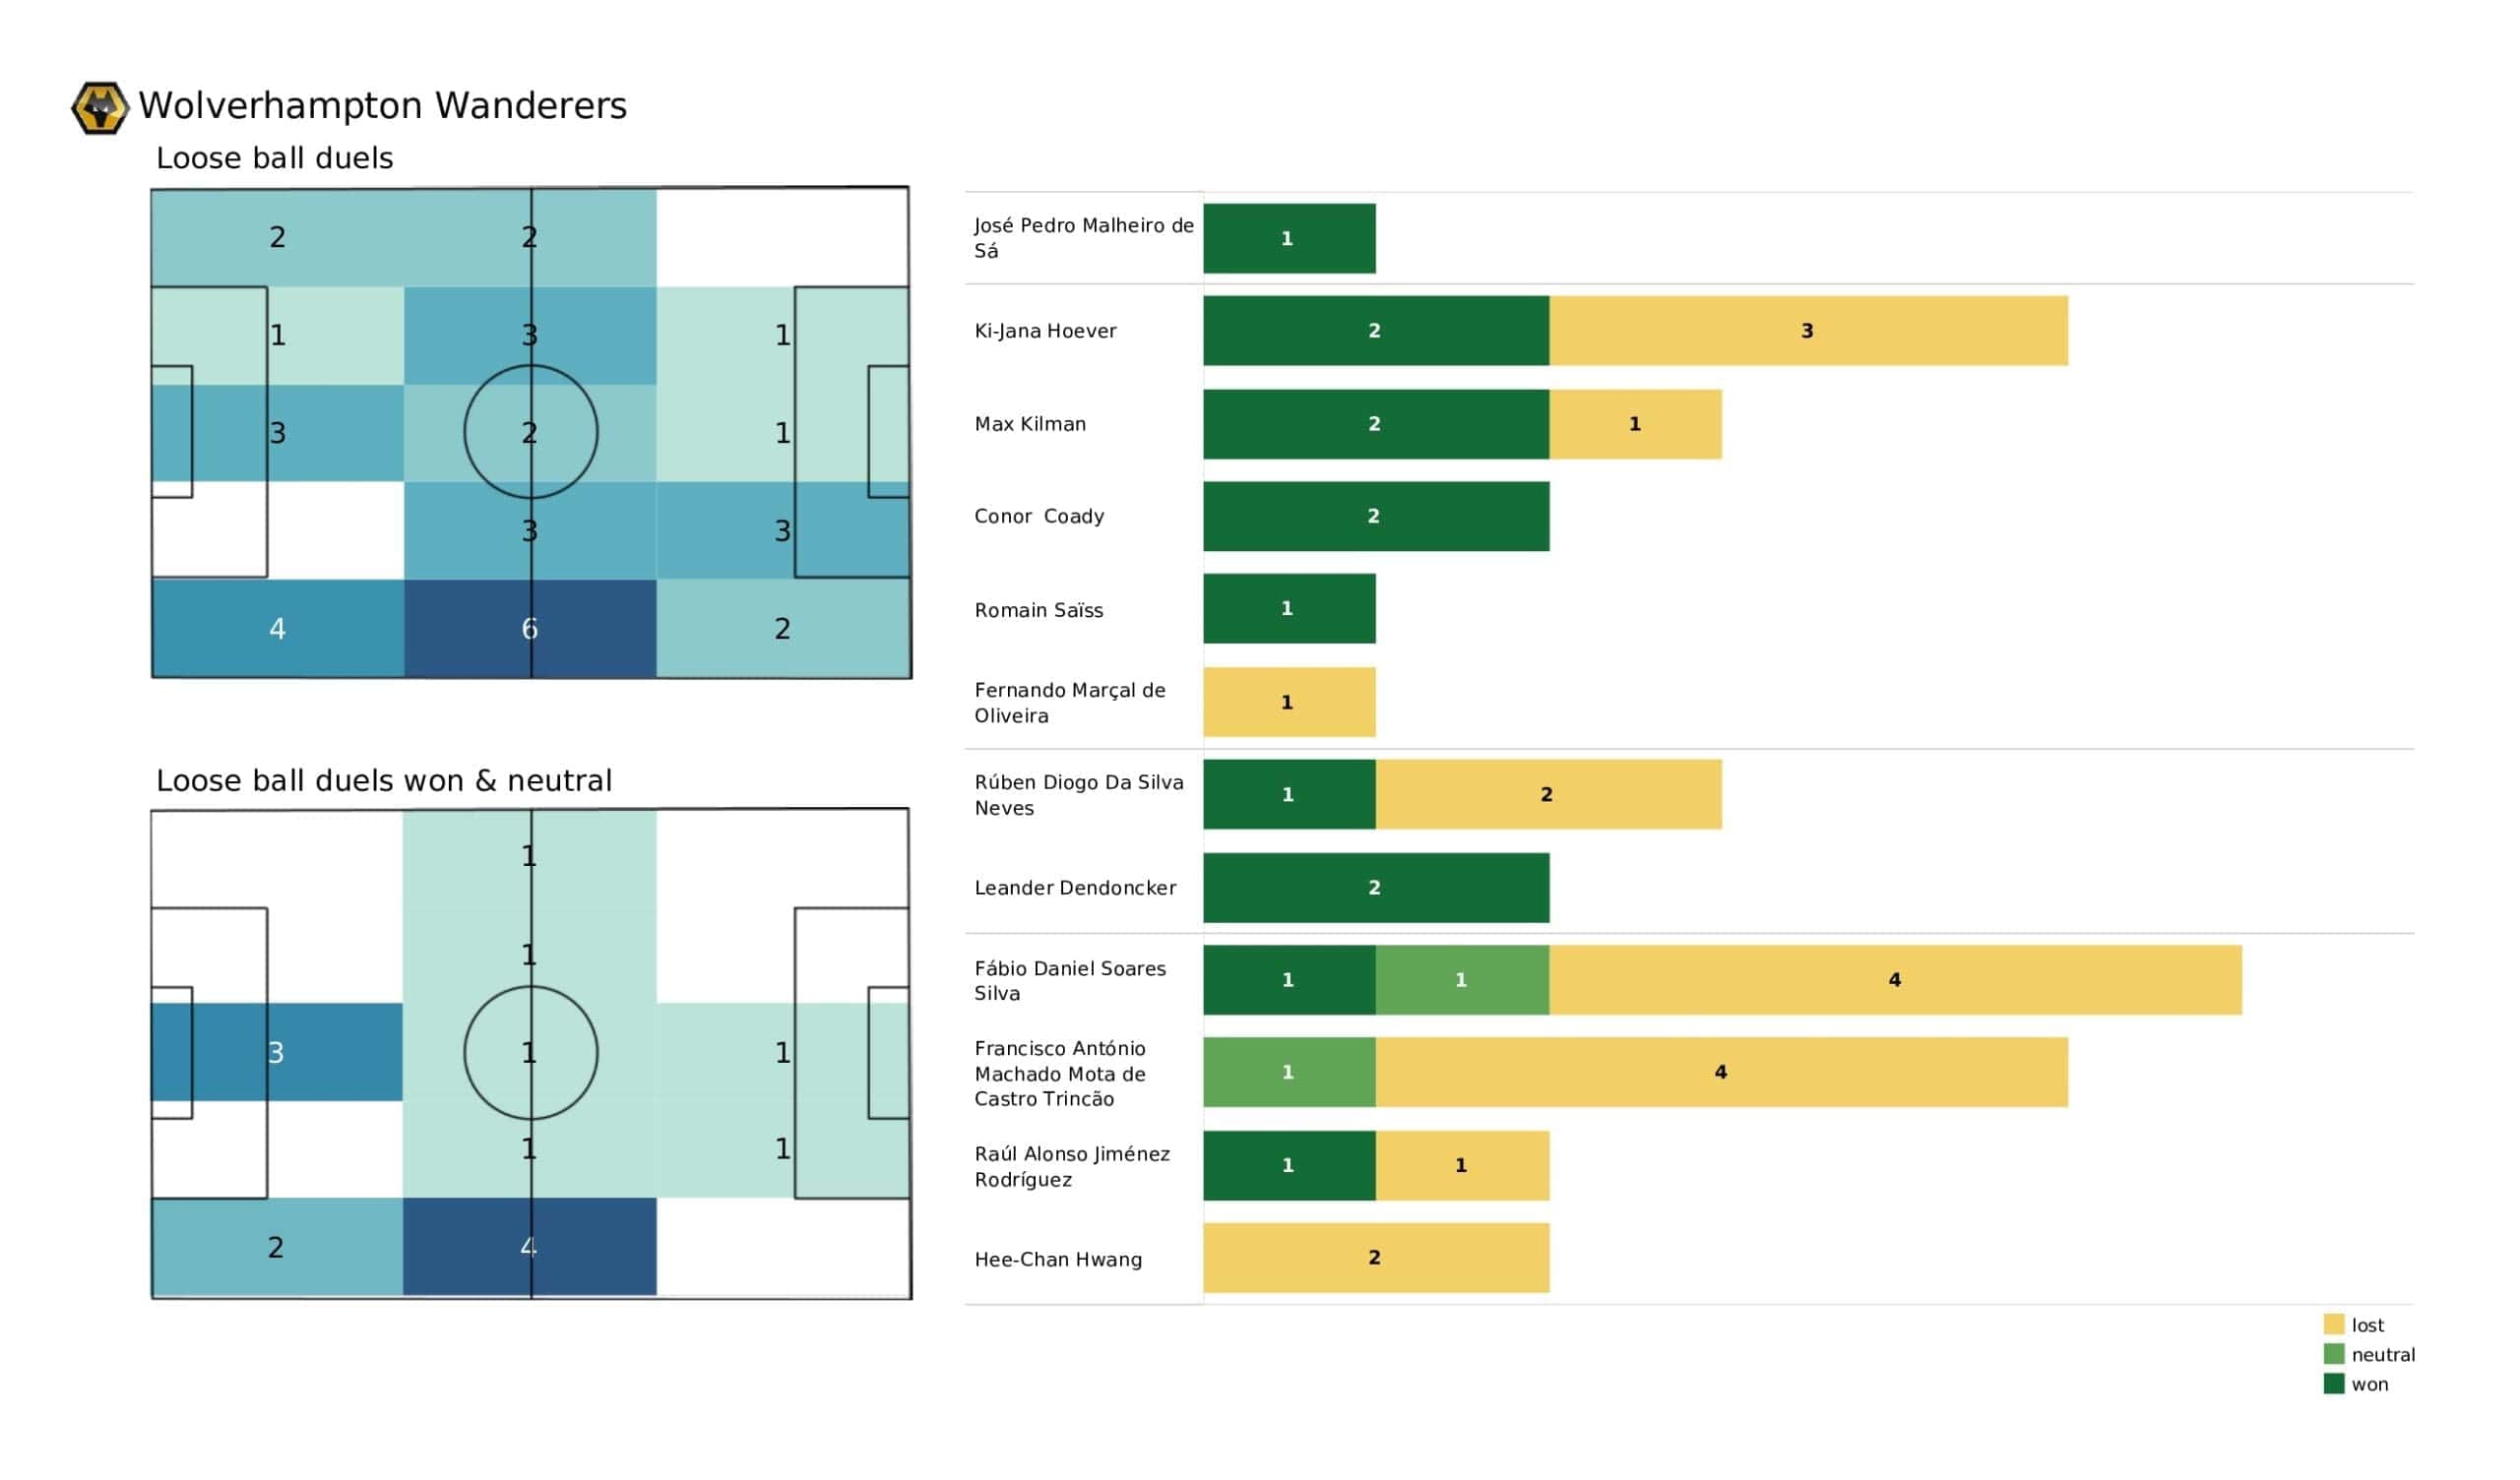Click the yellow lost legend swatch
The image size is (2520, 1480).
click(x=2333, y=1325)
